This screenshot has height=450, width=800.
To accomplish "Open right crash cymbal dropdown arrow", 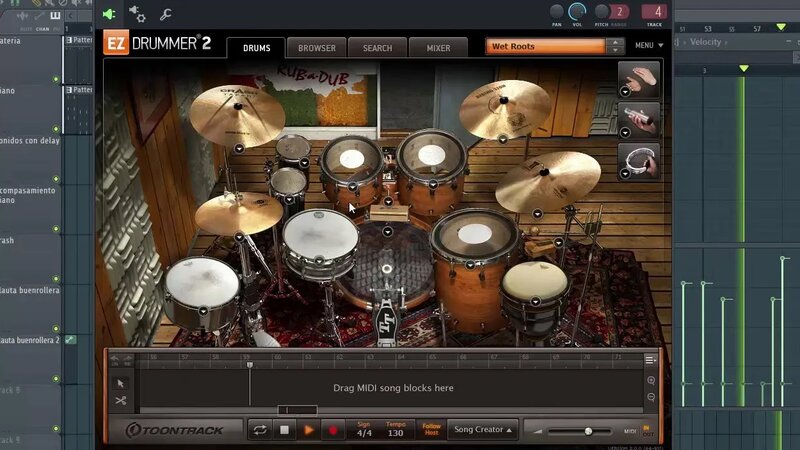I will pos(503,139).
